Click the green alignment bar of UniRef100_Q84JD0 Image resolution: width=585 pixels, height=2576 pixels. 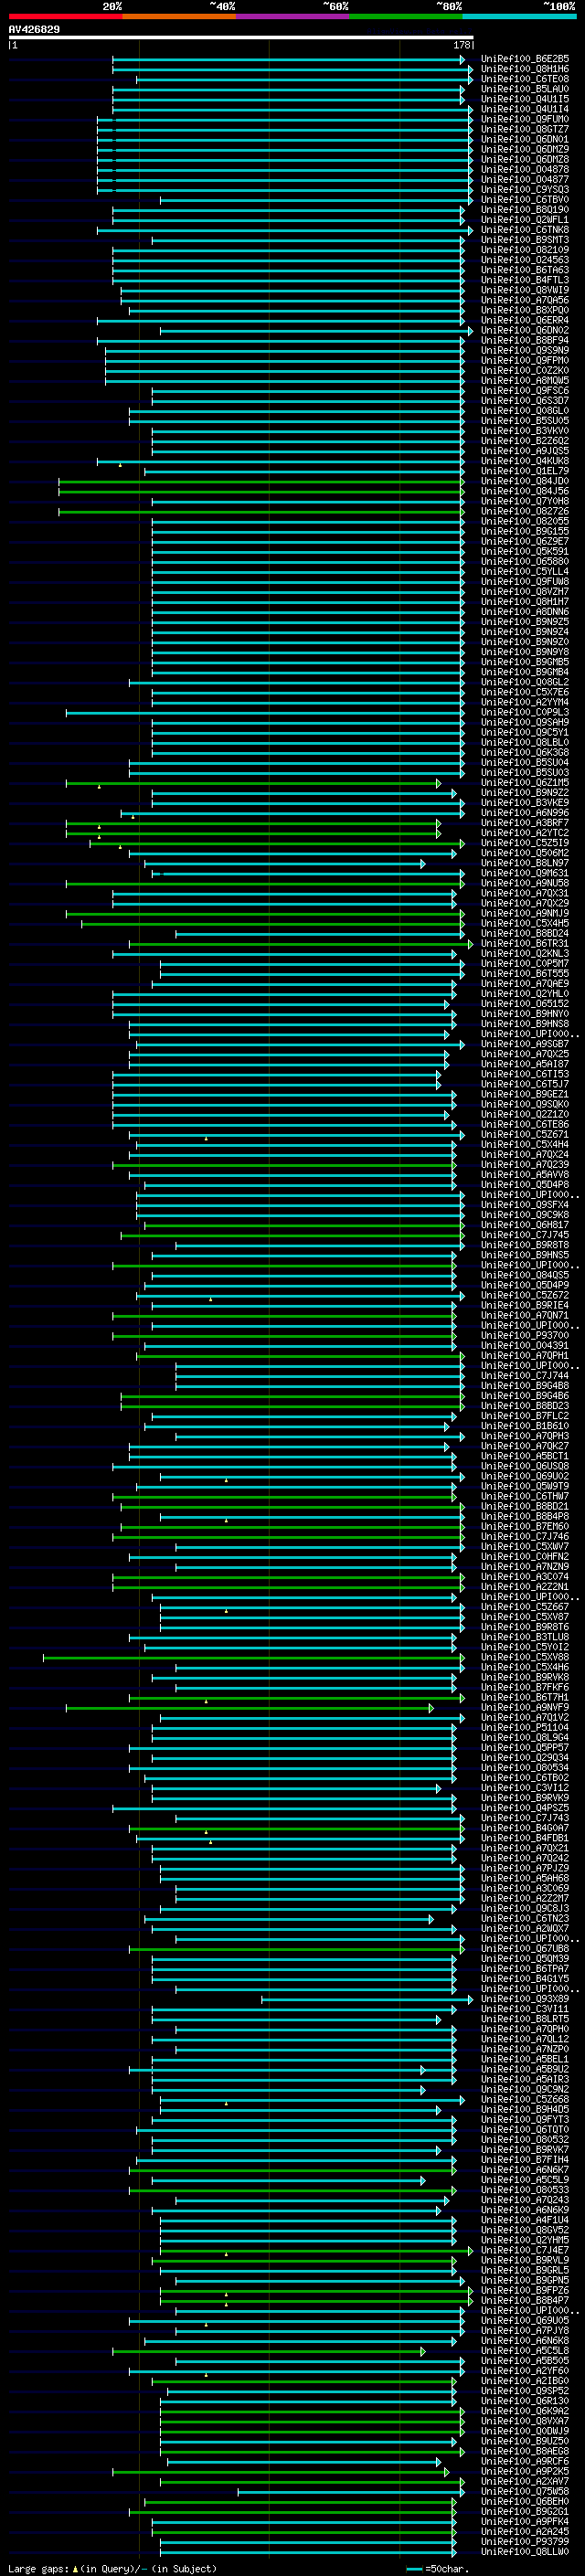[x=262, y=481]
